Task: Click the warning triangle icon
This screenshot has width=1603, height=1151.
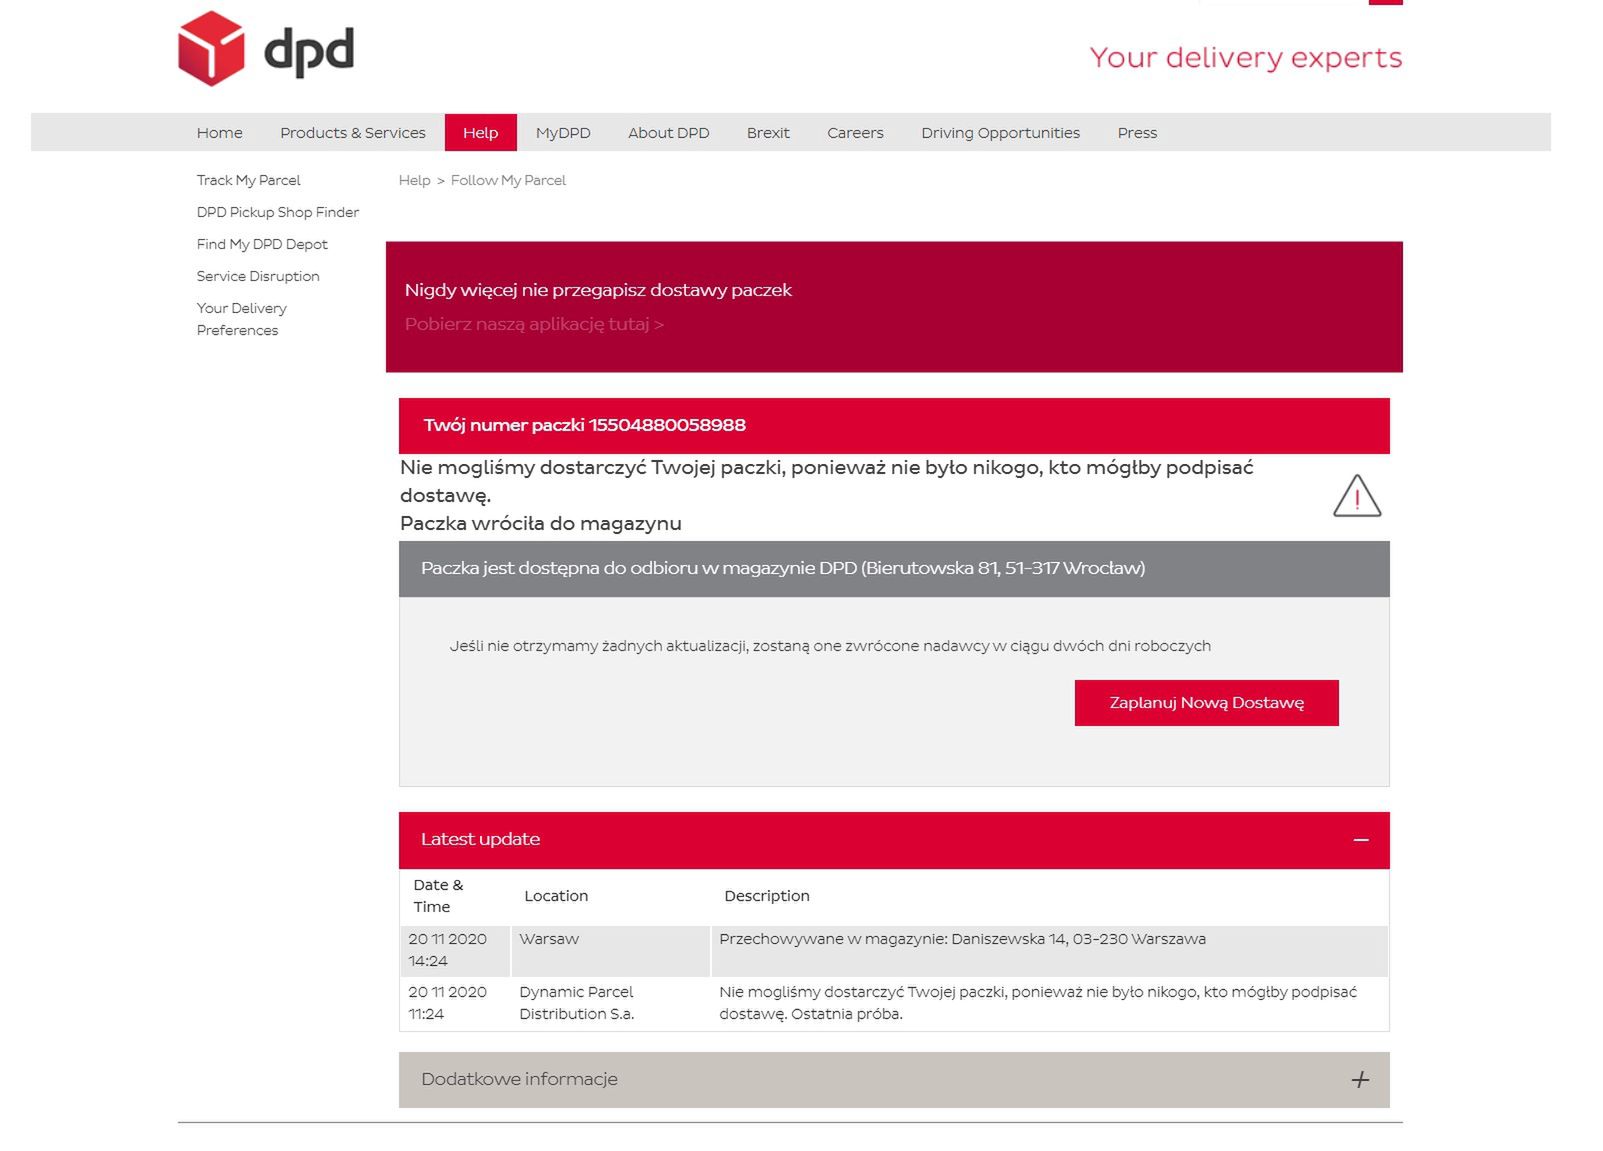Action: pos(1357,496)
